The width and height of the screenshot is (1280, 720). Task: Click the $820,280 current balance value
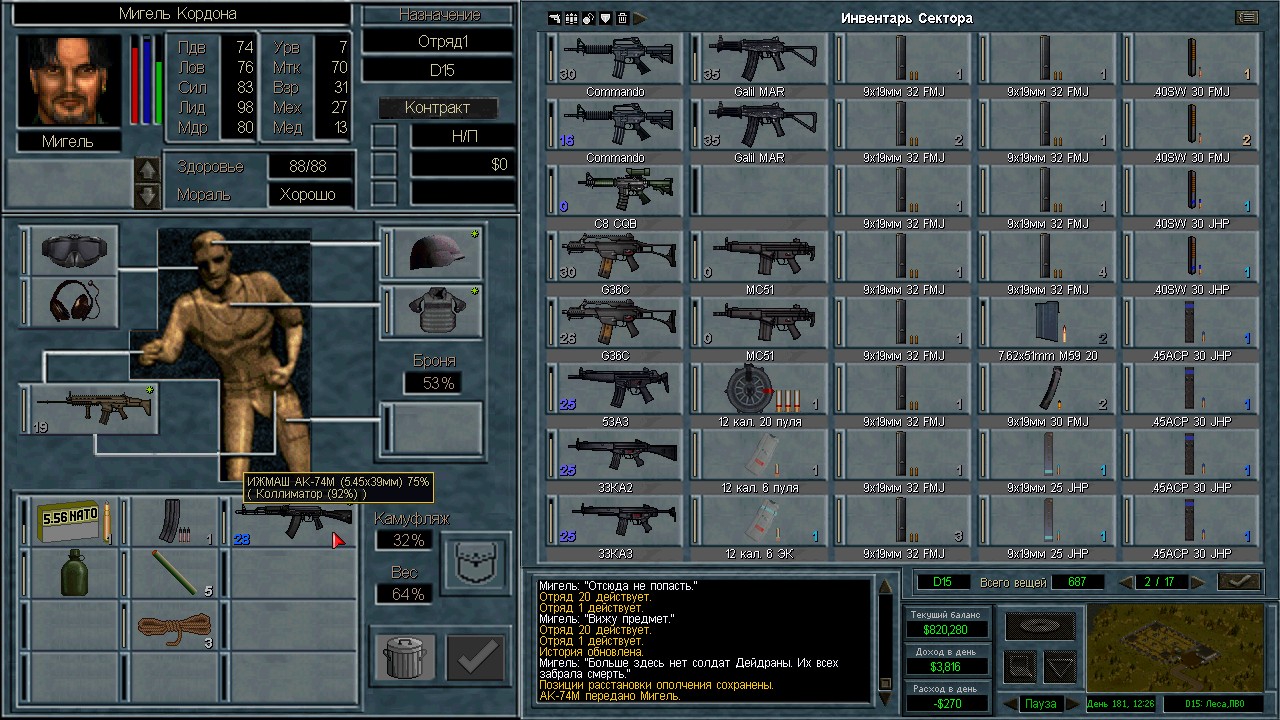click(x=947, y=630)
